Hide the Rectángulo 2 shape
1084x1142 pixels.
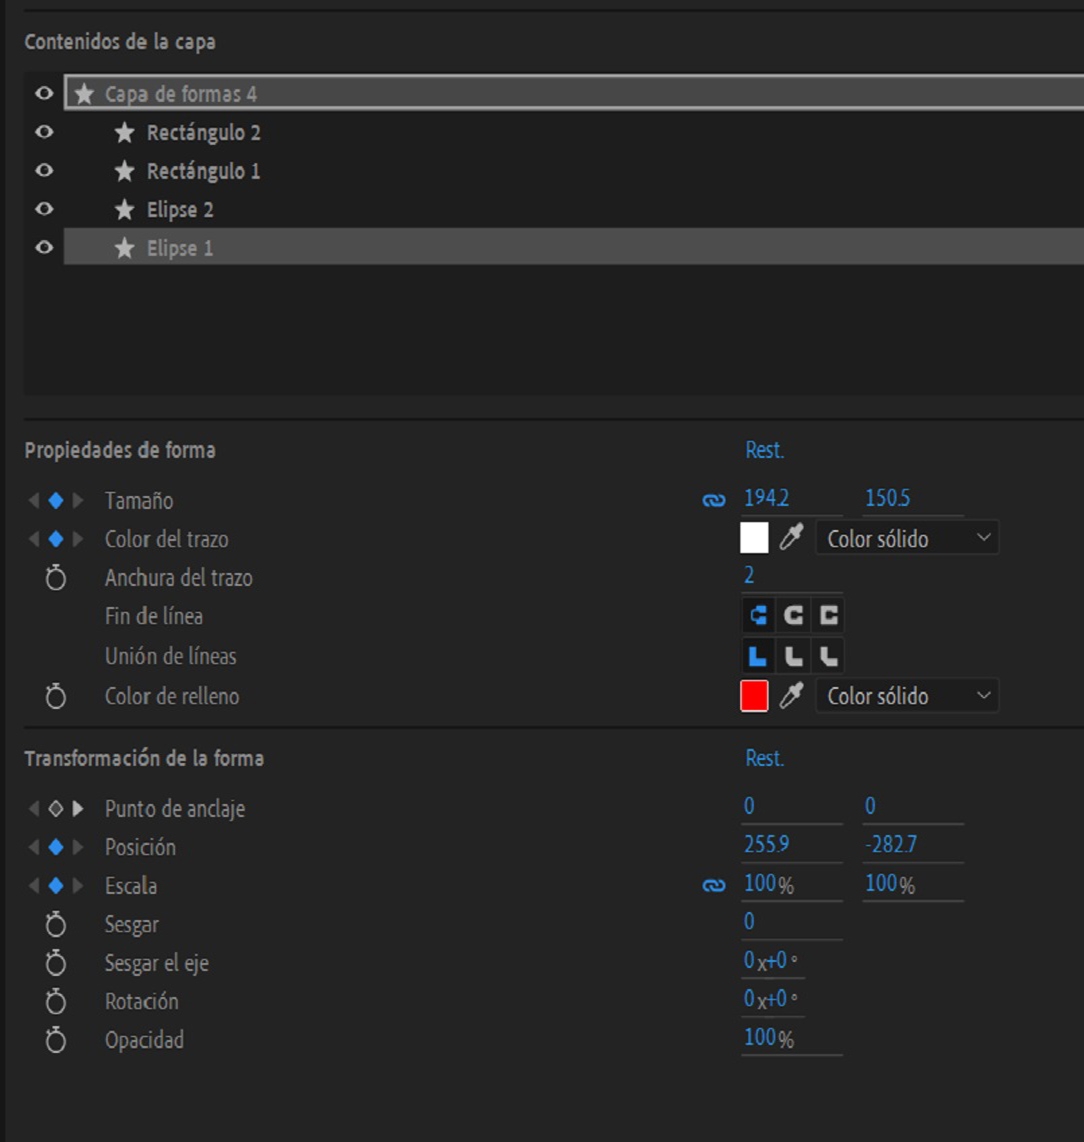pyautogui.click(x=43, y=131)
